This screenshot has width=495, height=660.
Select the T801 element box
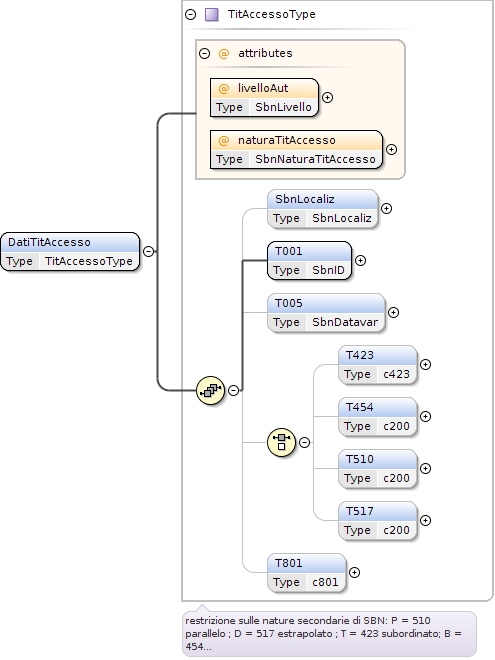[x=307, y=572]
